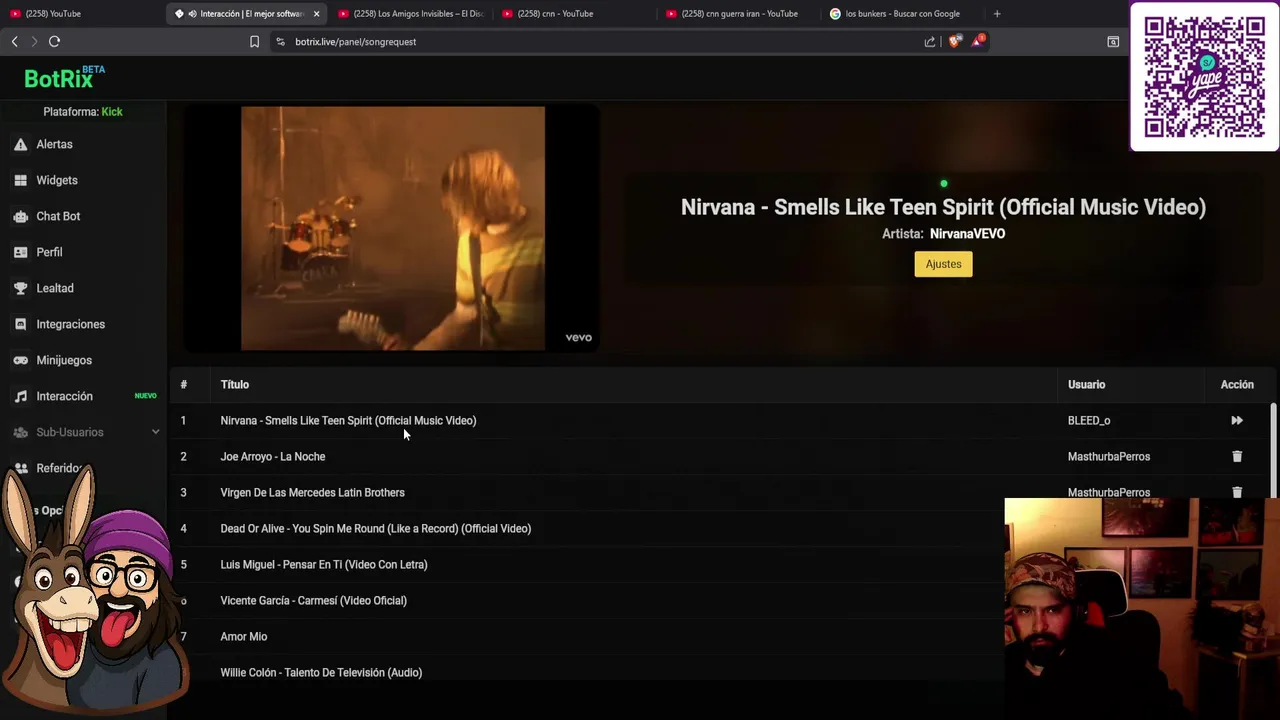The image size is (1280, 720).
Task: Click the user BLEED_o cell
Action: pos(1089,421)
